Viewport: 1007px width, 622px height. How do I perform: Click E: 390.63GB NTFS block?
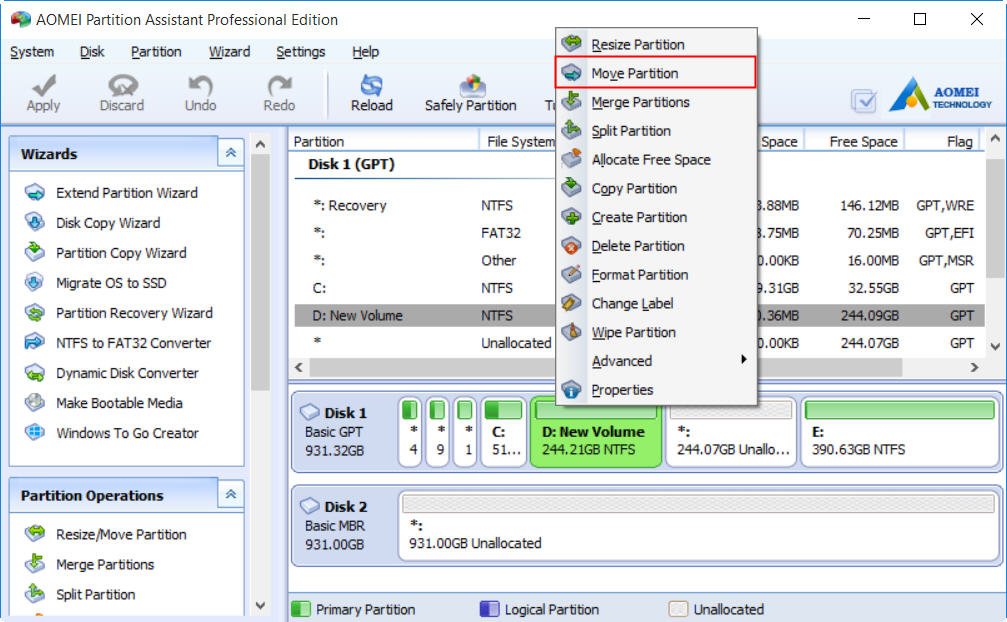click(900, 432)
